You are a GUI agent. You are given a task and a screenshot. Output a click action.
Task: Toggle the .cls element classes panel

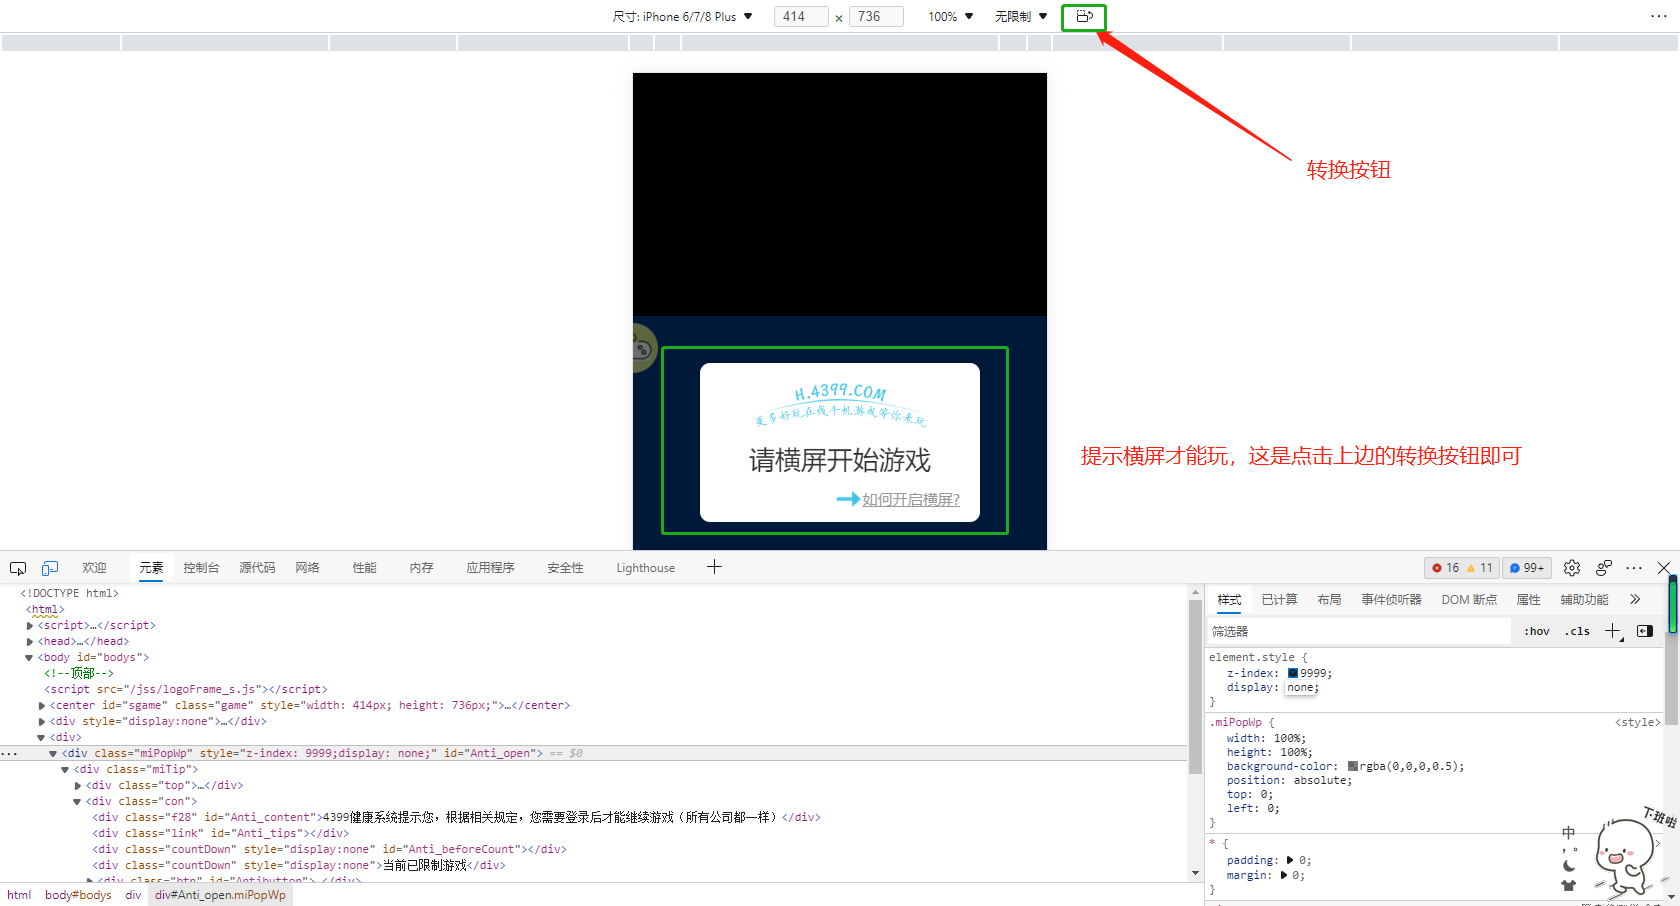(1579, 631)
